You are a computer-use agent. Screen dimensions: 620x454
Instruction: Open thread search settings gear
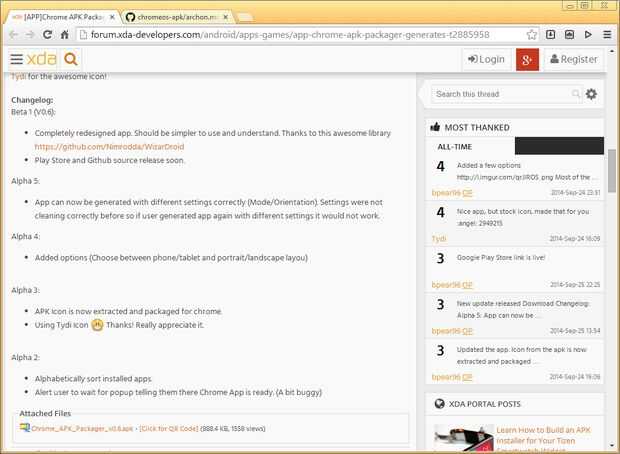click(x=591, y=94)
